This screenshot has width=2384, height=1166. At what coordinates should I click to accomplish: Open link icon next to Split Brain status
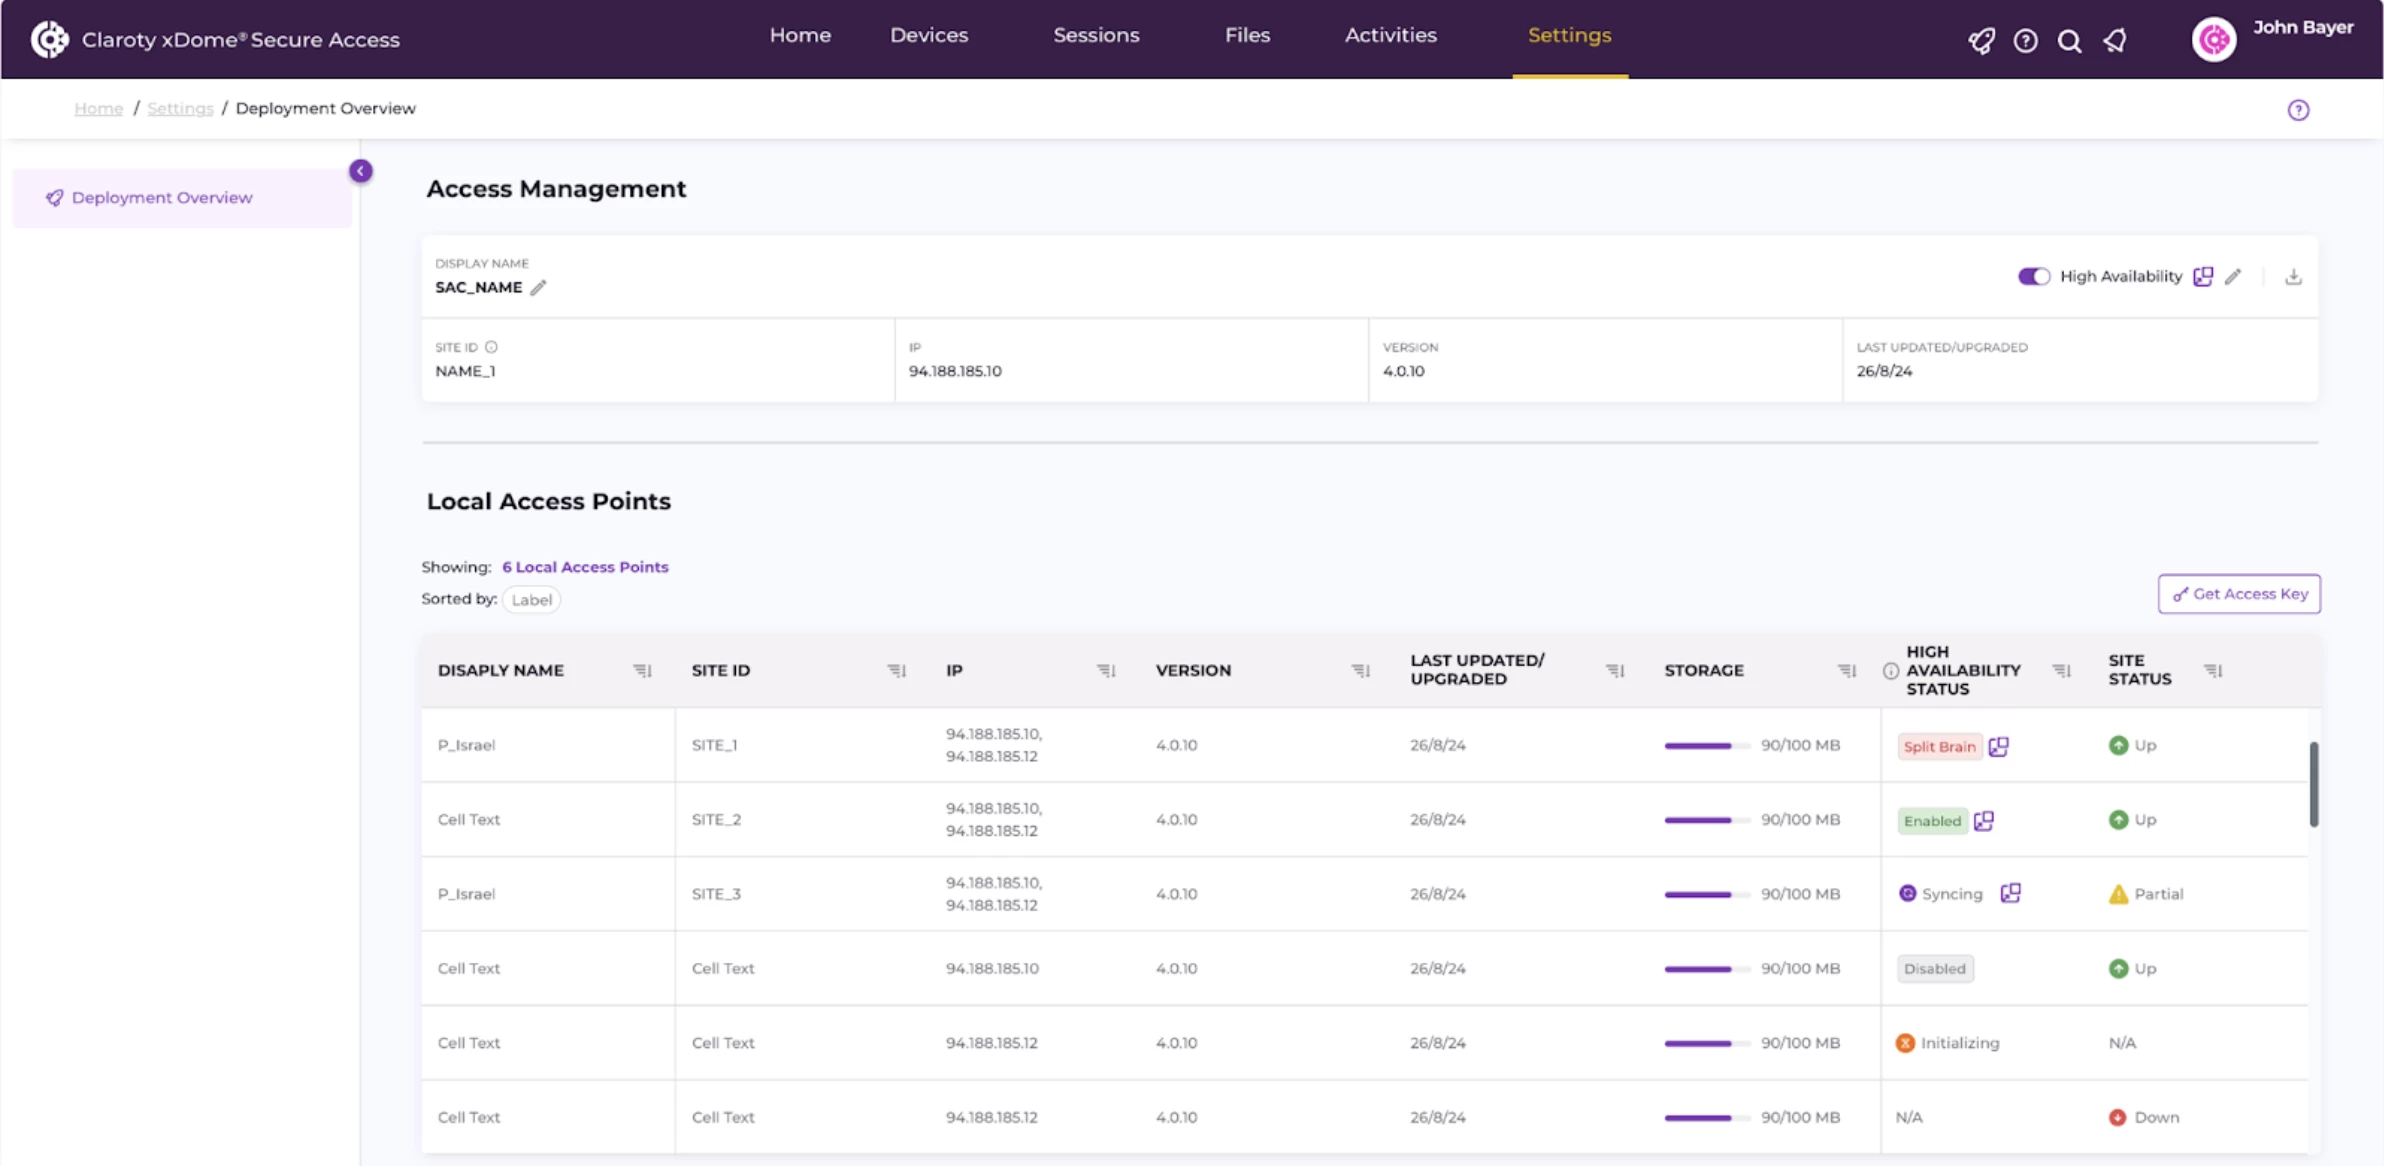pos(1998,746)
